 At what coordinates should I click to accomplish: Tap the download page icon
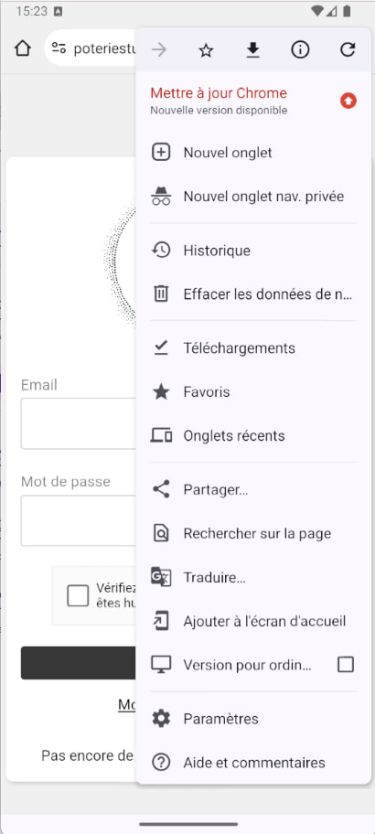click(253, 50)
